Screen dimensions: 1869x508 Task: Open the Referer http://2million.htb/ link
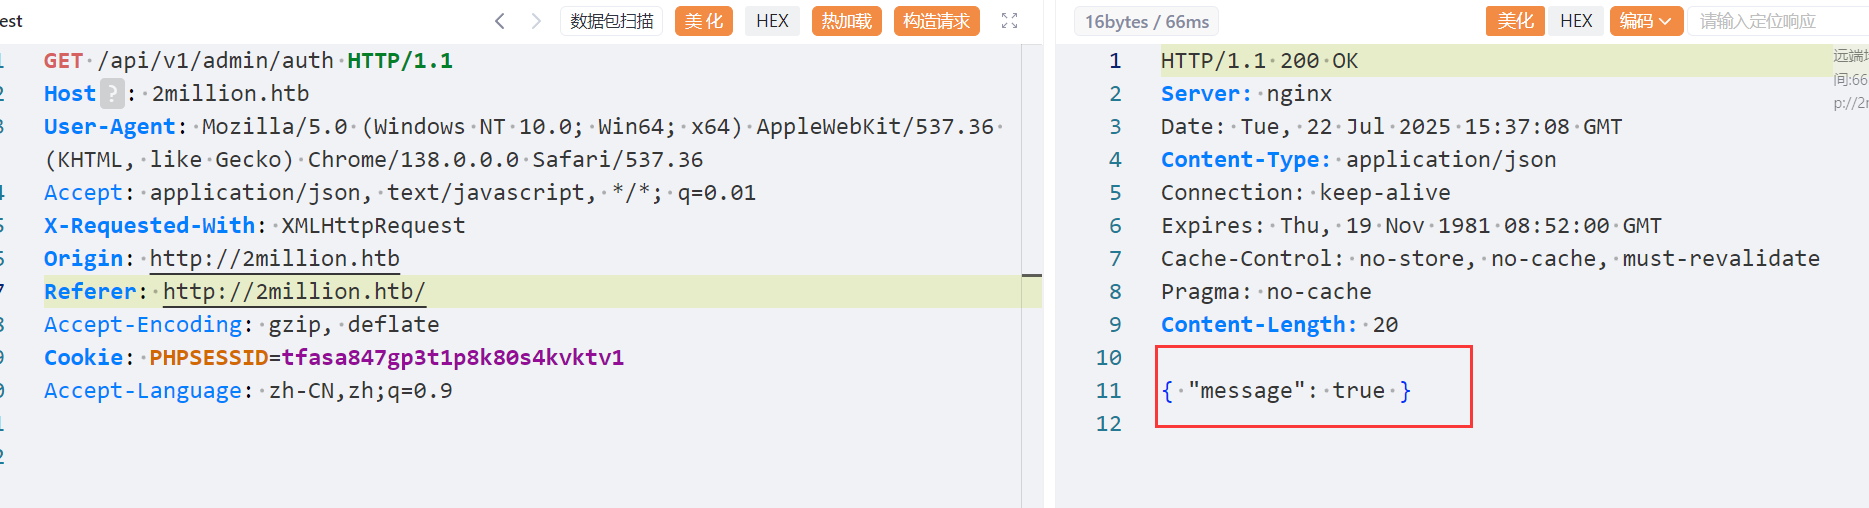pyautogui.click(x=294, y=292)
